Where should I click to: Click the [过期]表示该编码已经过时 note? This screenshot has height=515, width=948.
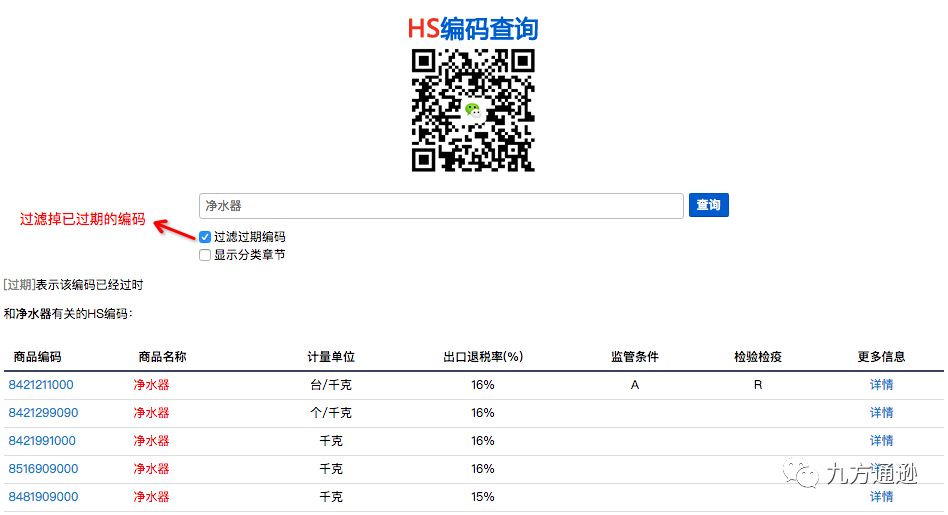click(x=73, y=285)
